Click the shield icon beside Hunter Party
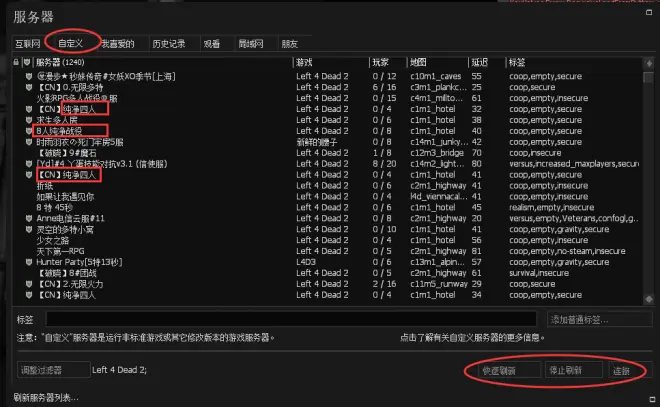 [x=29, y=262]
